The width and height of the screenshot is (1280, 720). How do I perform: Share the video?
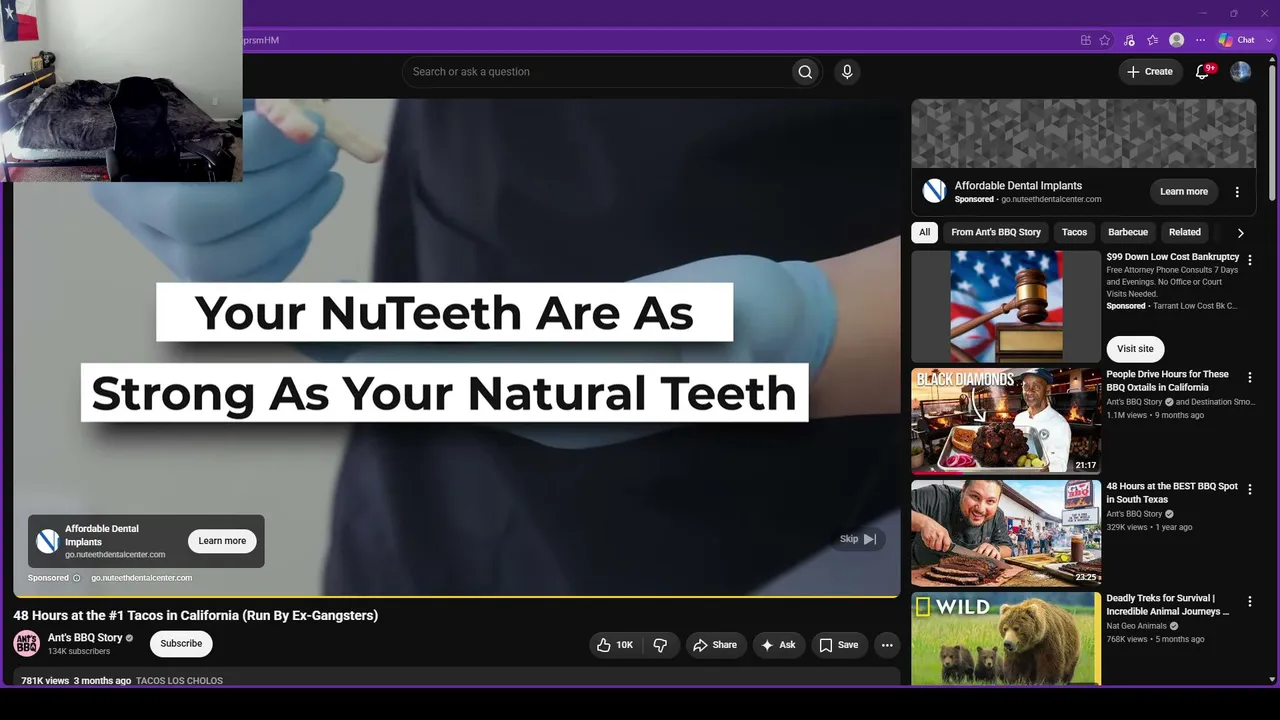coord(715,645)
